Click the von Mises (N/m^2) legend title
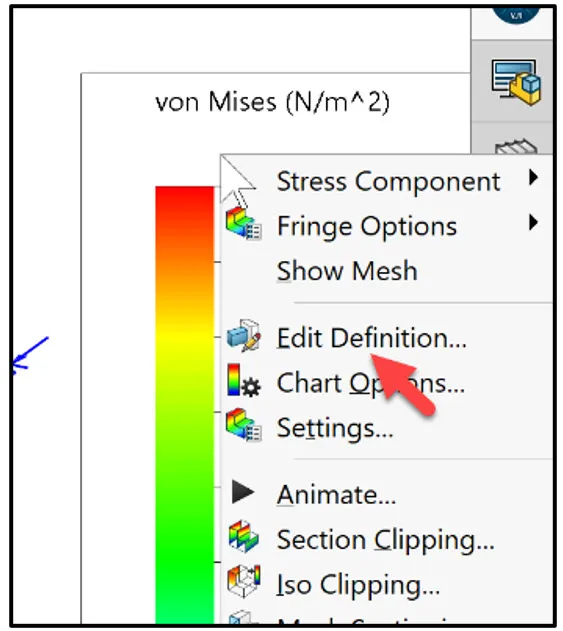The image size is (563, 631). tap(272, 102)
